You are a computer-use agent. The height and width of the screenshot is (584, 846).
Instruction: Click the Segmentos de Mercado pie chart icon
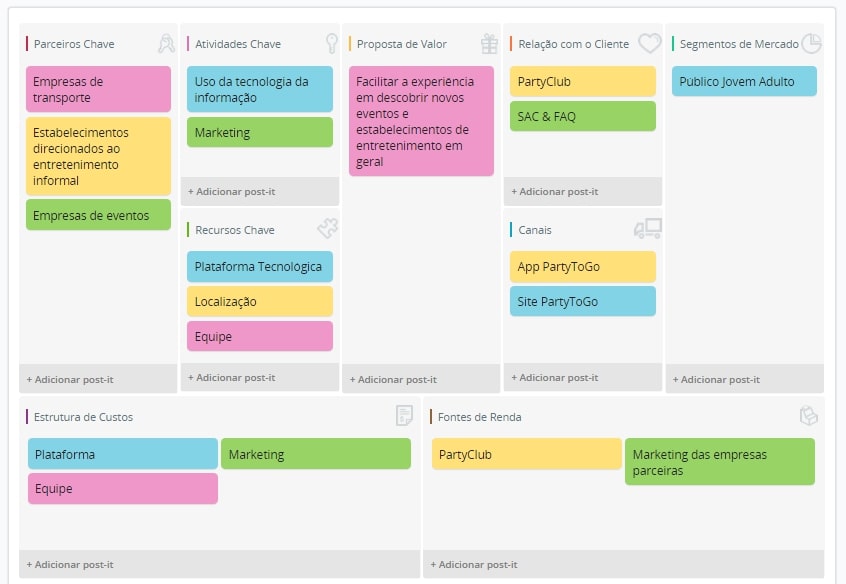tap(811, 43)
